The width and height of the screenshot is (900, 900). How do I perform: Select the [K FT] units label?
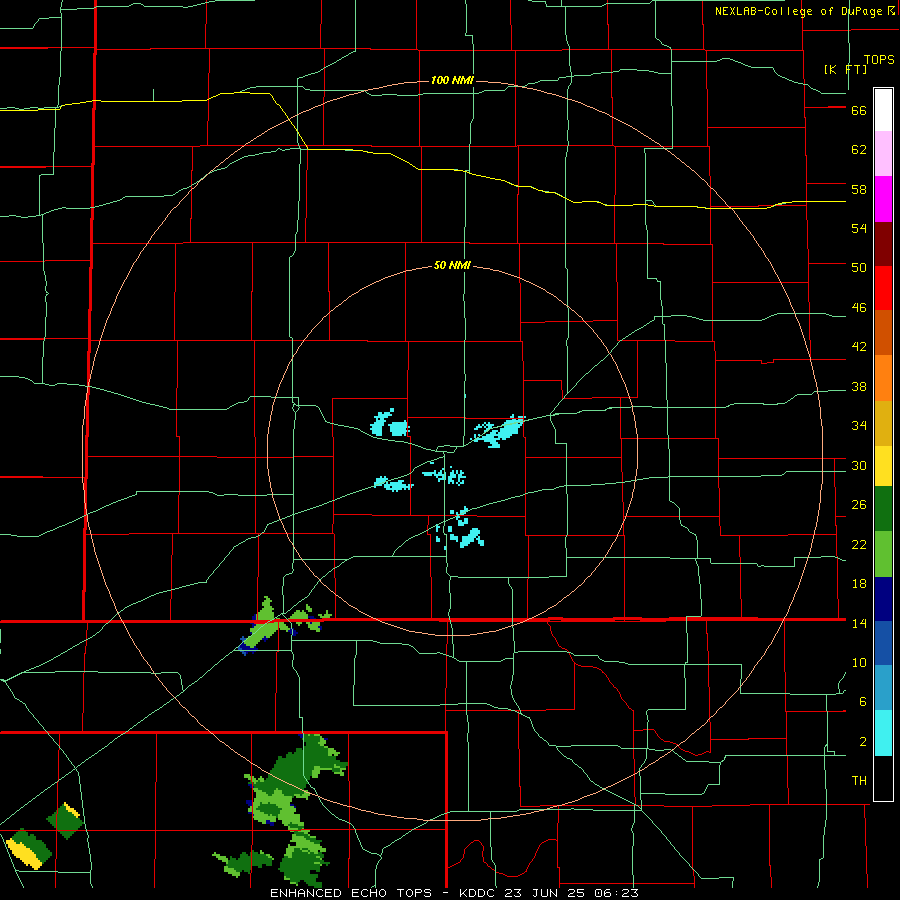[x=845, y=69]
